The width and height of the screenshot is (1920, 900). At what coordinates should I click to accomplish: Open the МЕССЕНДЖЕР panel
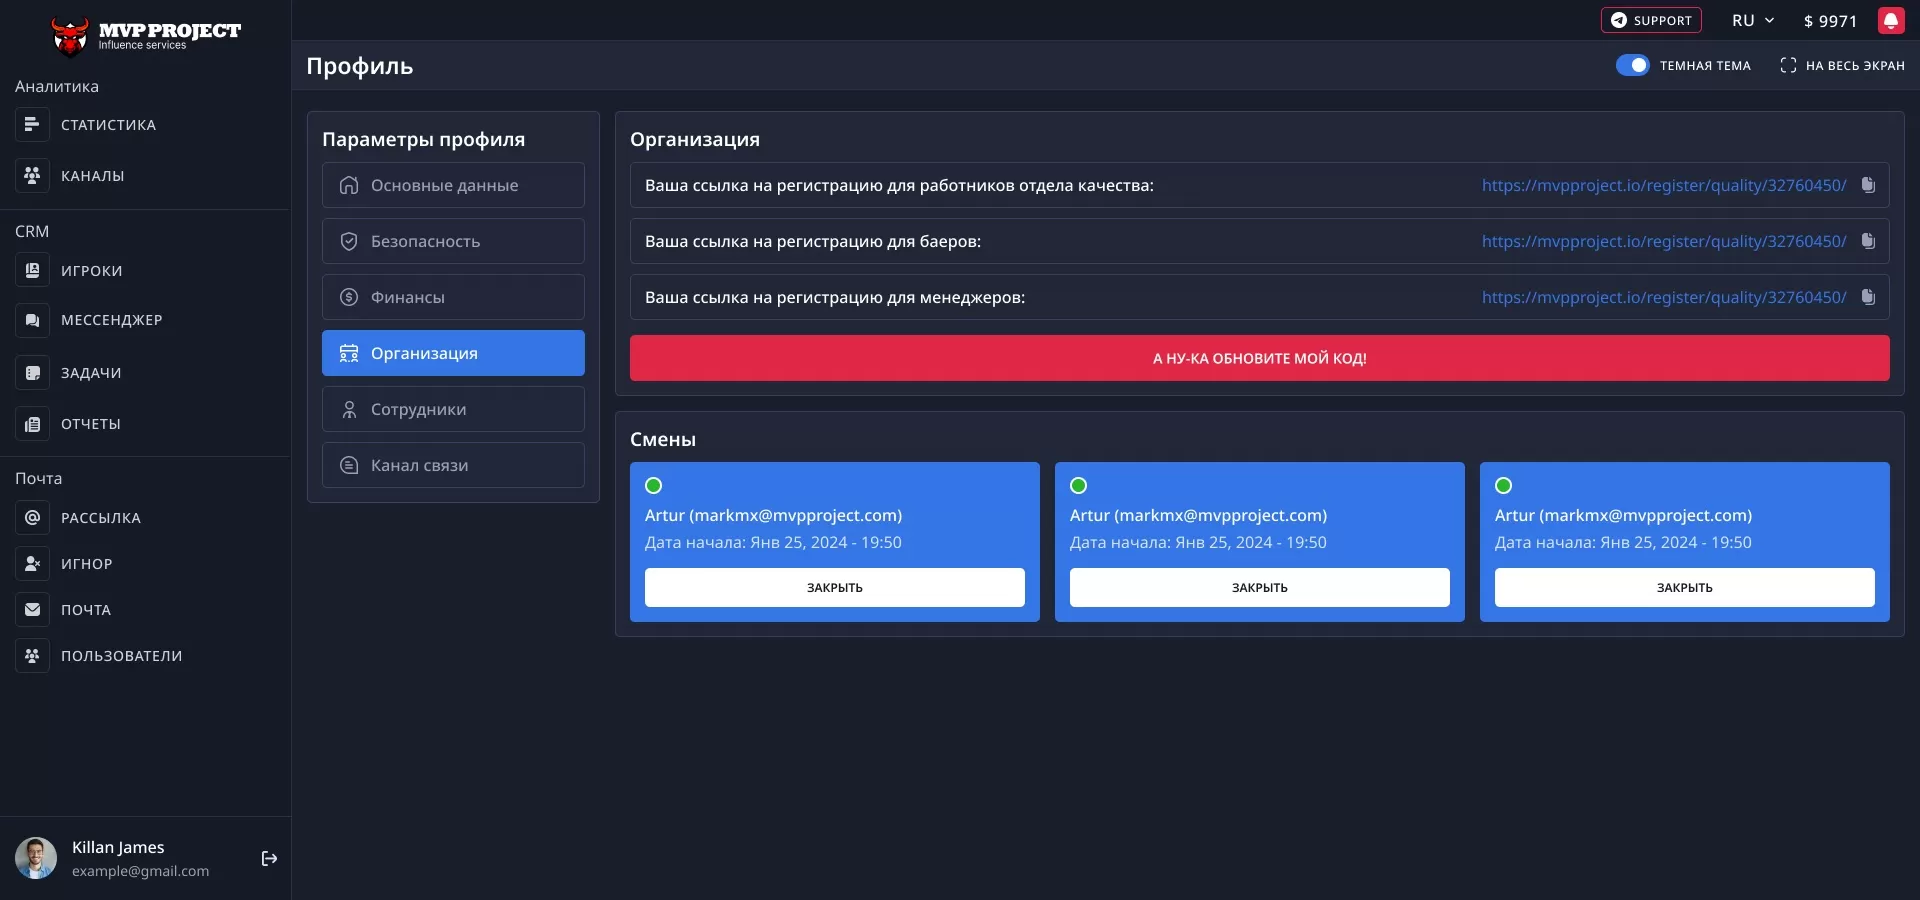(x=111, y=320)
